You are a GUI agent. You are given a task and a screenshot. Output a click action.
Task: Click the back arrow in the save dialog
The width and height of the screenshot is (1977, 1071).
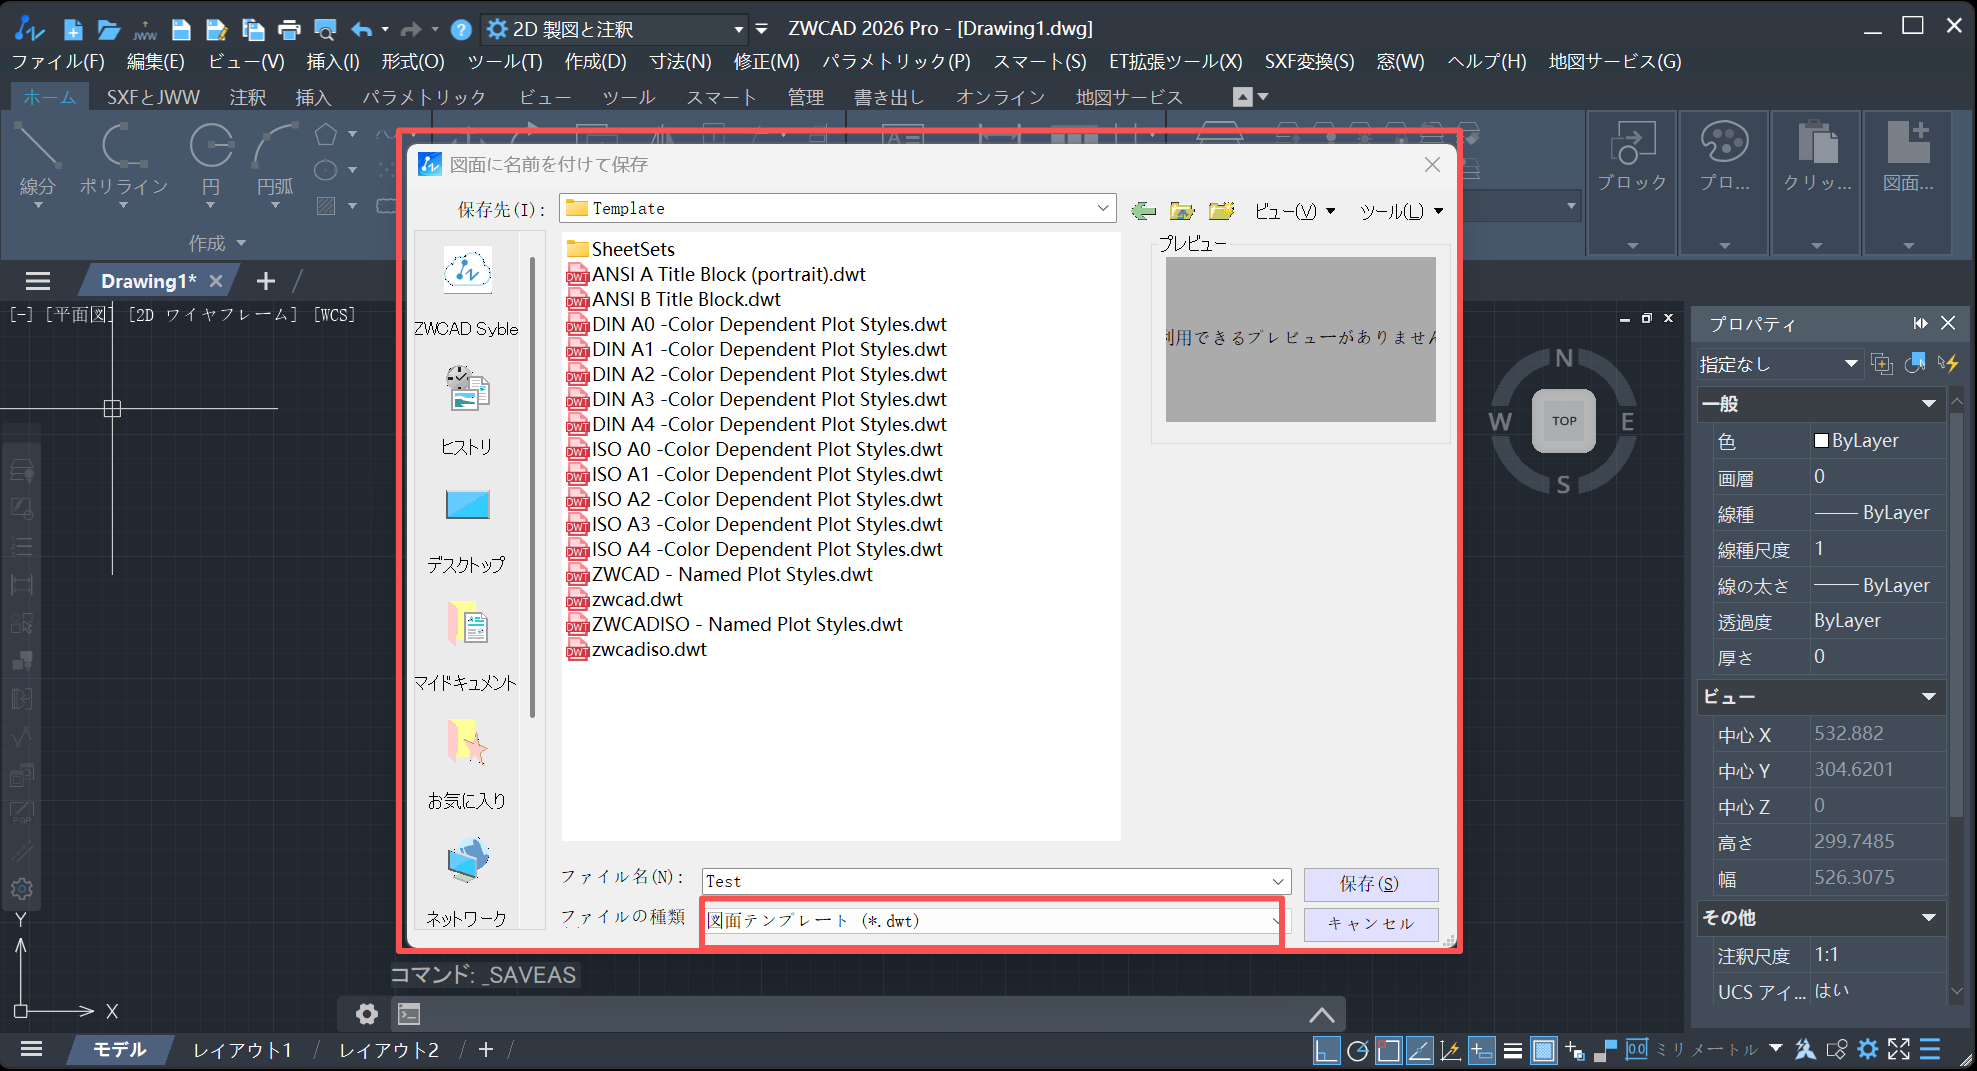(x=1144, y=210)
